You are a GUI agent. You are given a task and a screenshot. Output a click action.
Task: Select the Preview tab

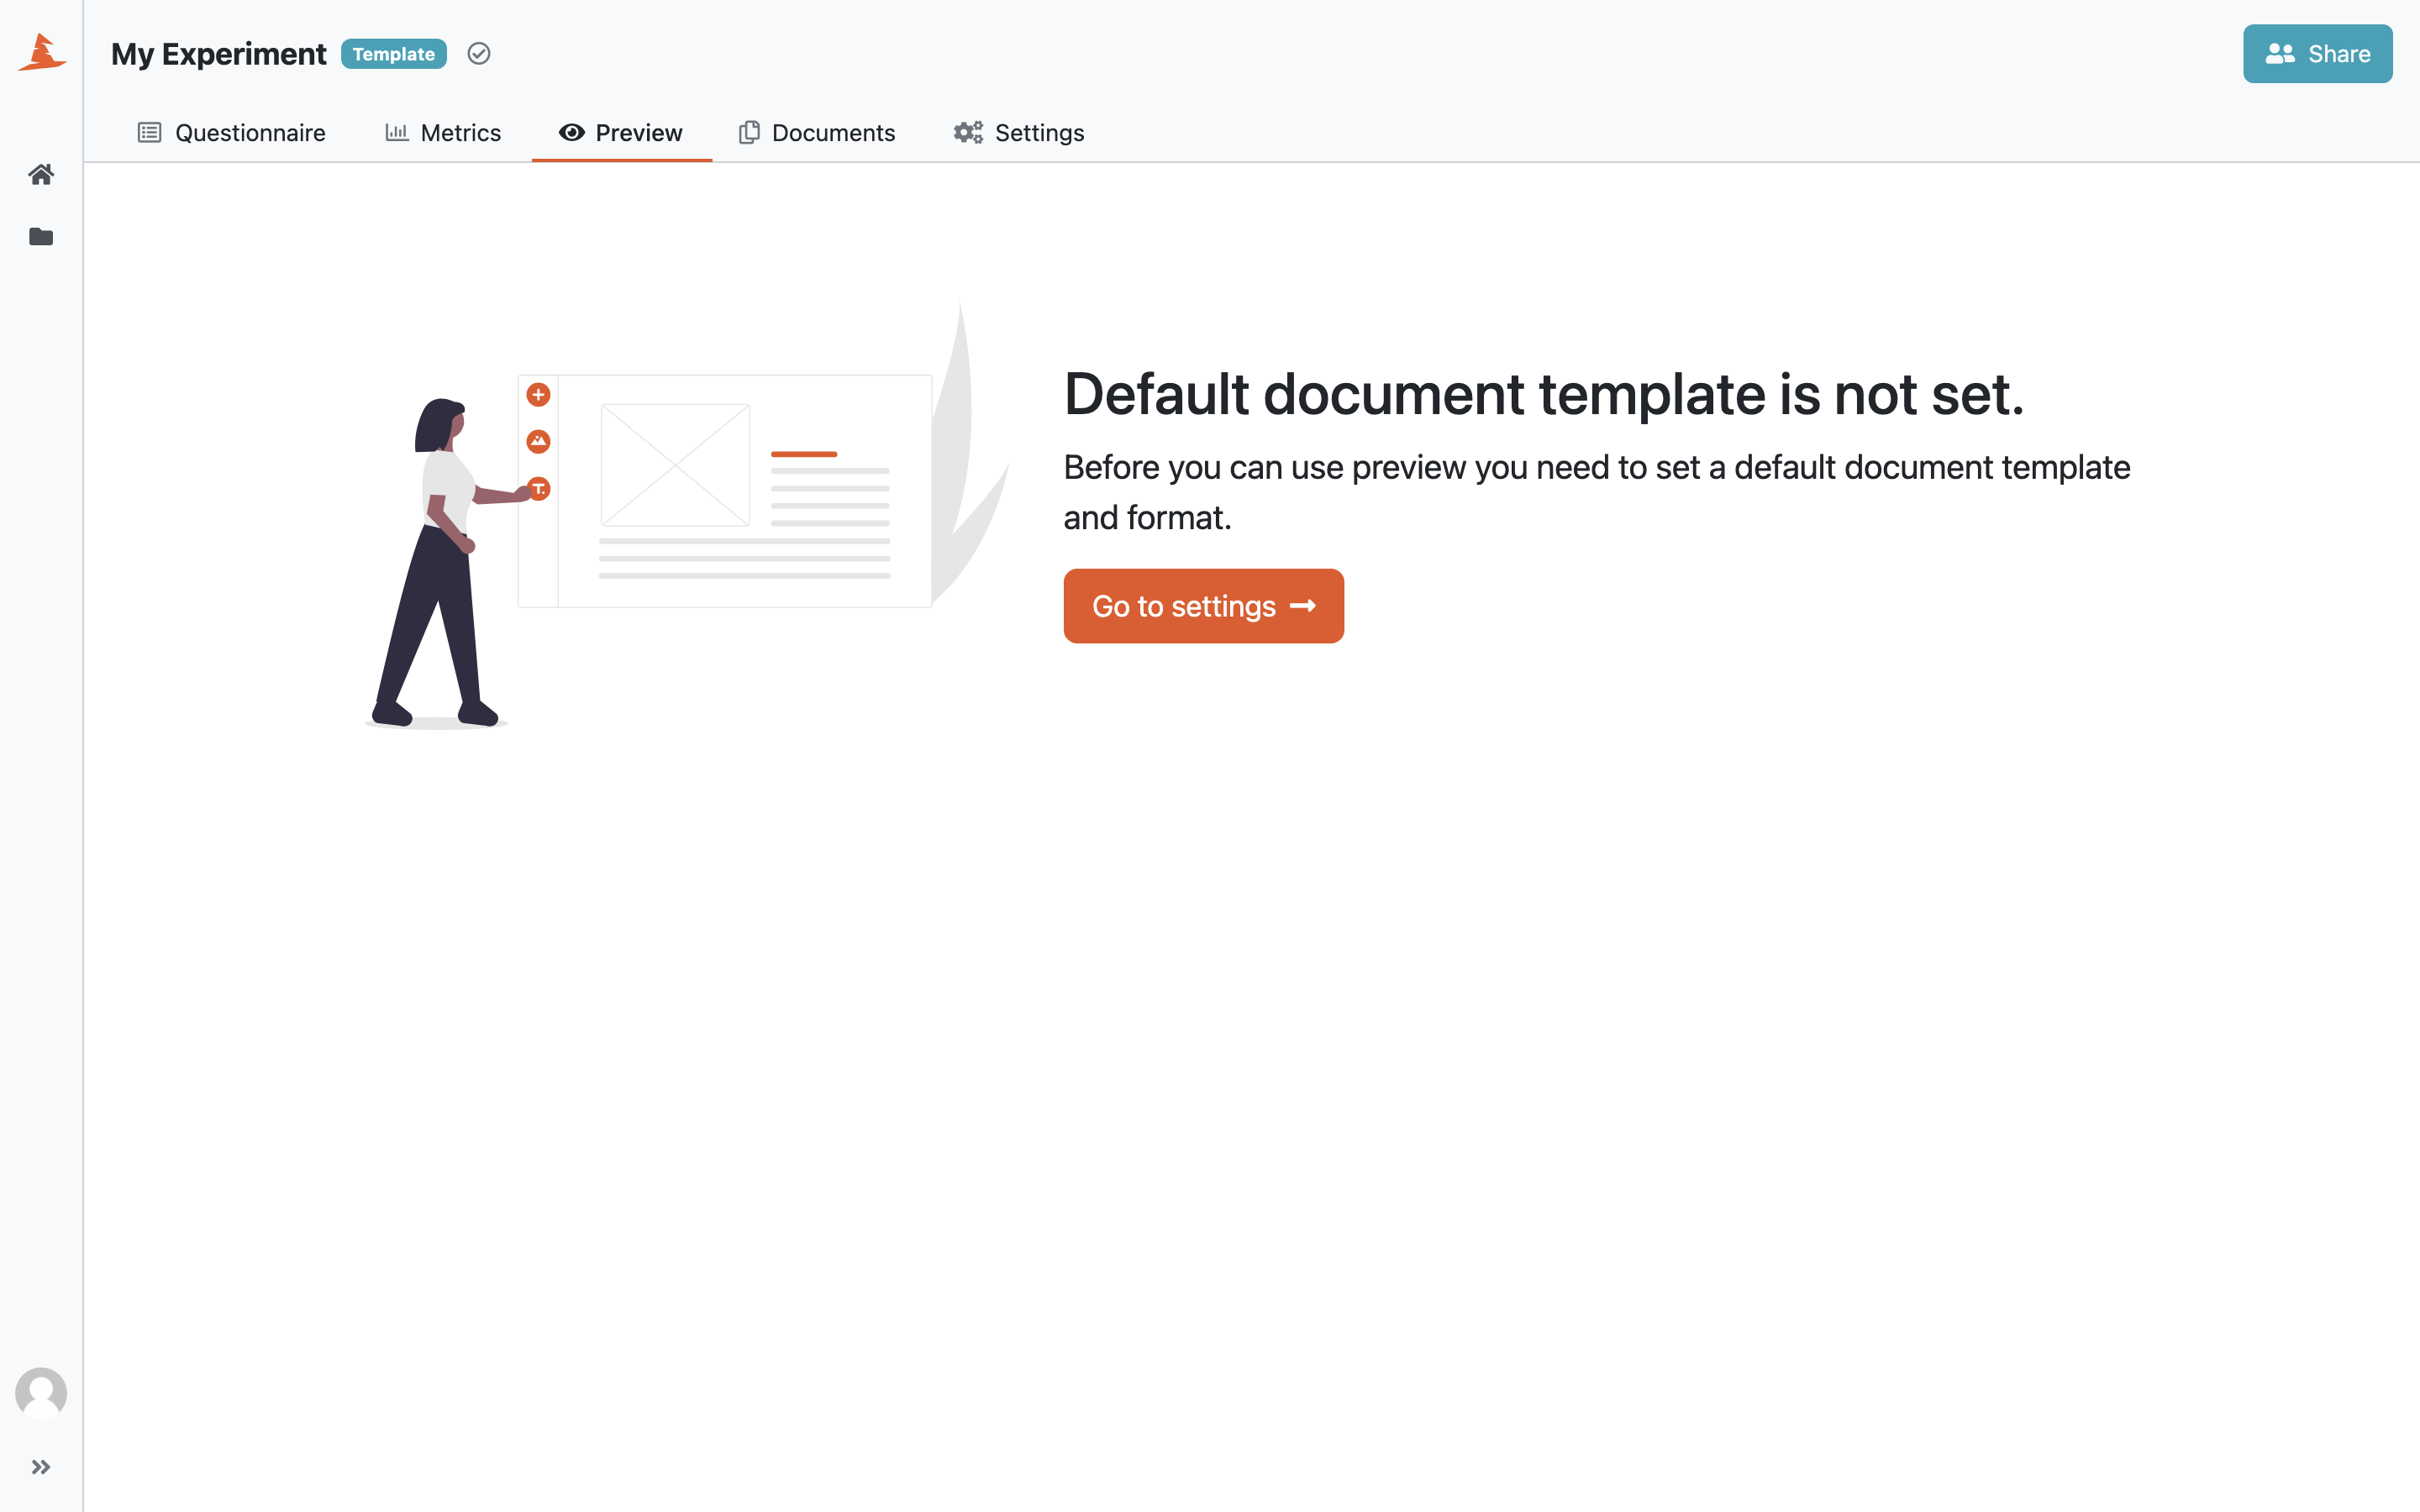[621, 133]
